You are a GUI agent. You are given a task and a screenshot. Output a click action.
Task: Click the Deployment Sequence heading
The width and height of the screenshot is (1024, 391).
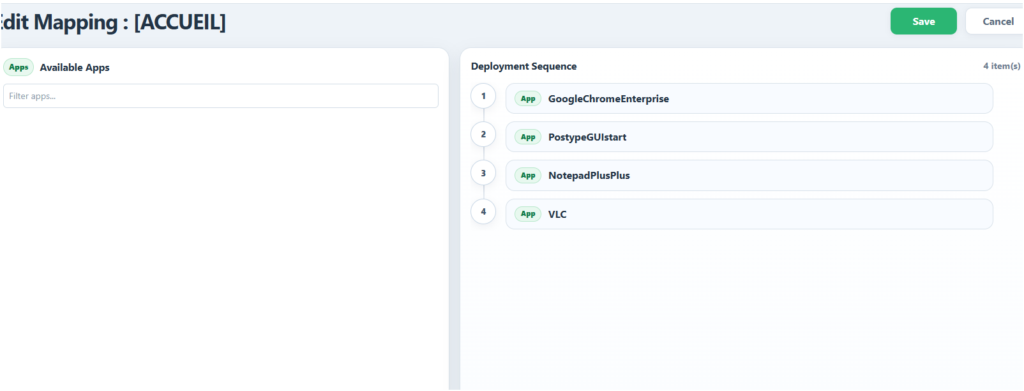[x=524, y=67]
